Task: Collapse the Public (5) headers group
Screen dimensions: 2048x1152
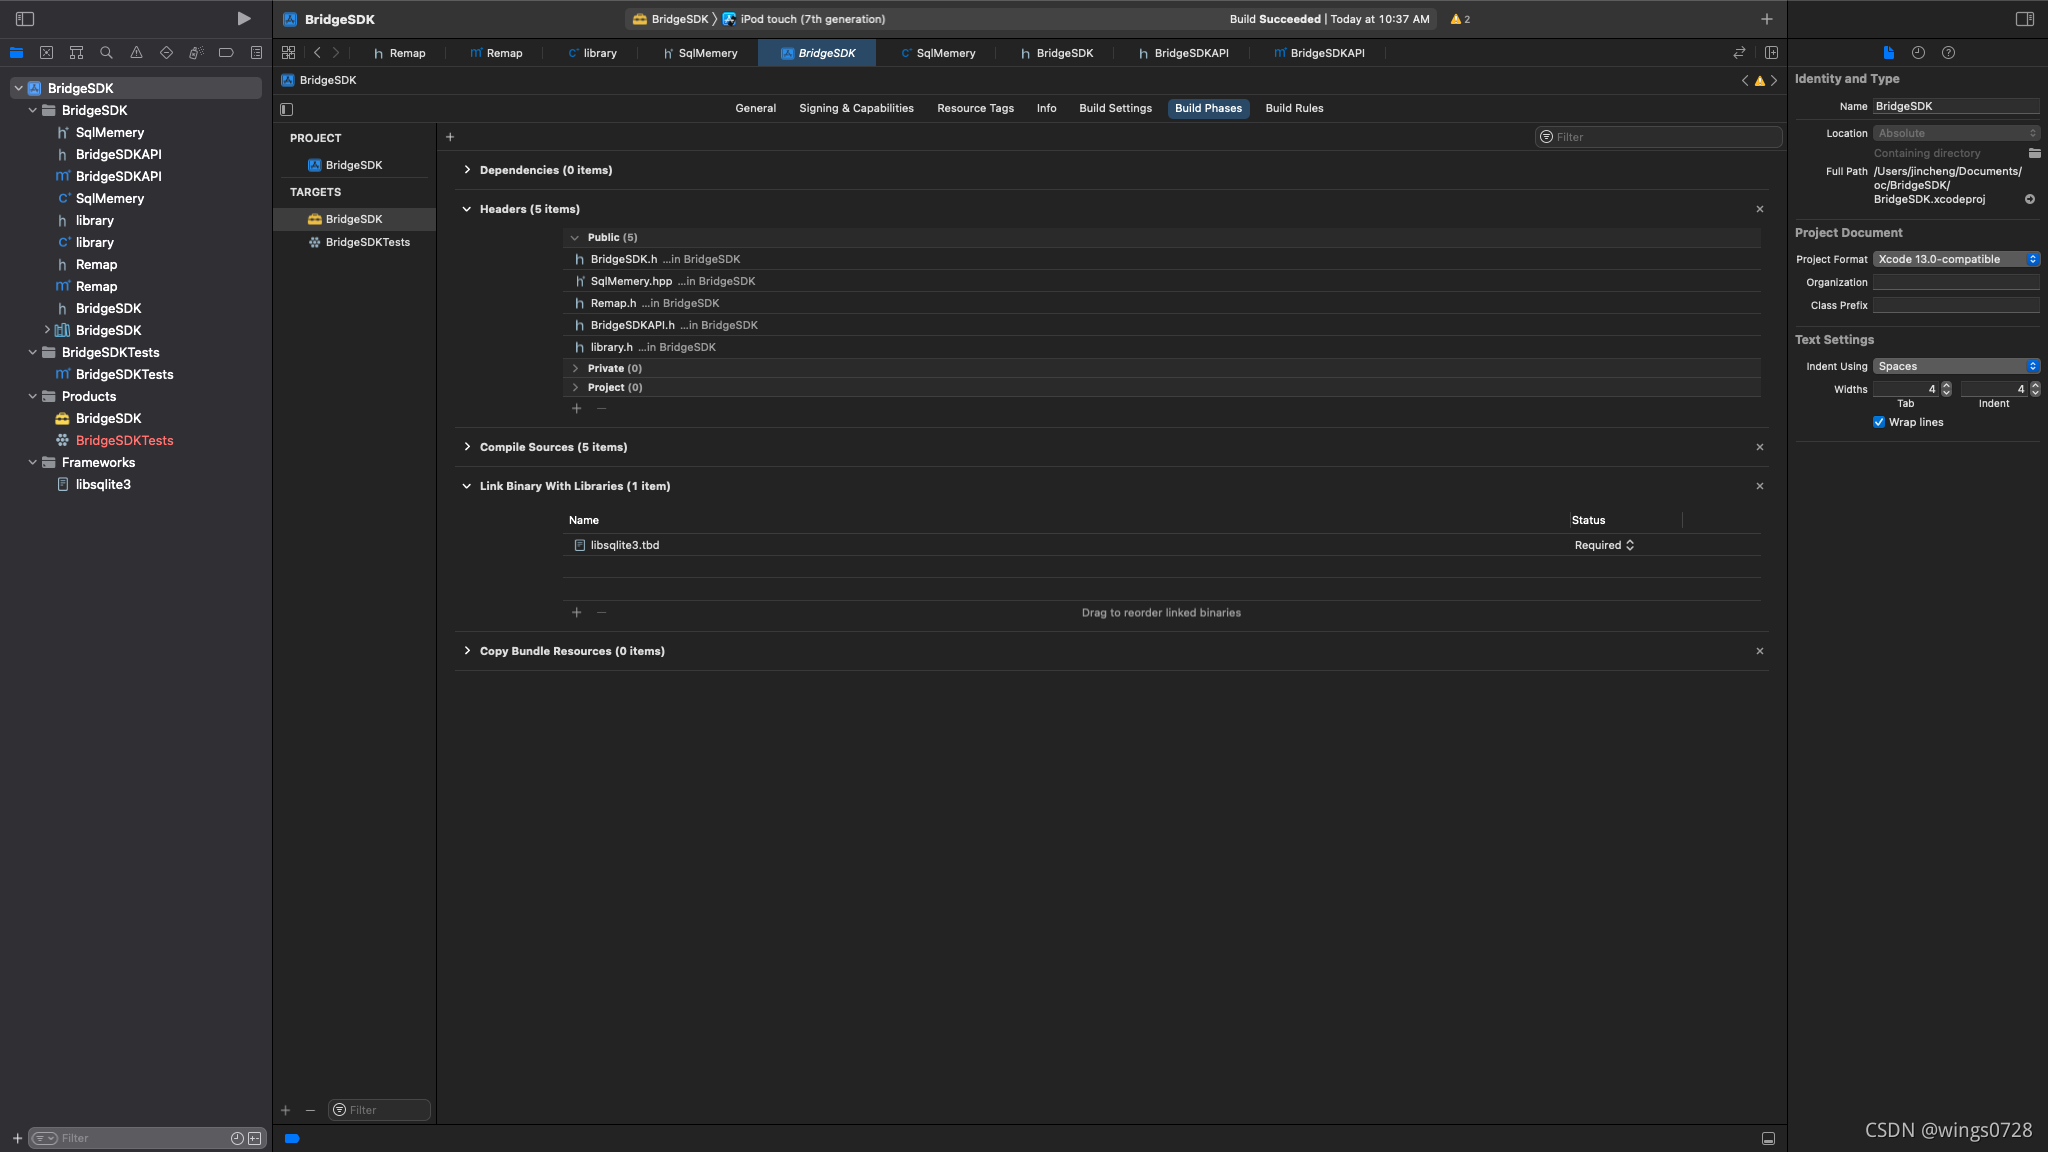Action: [x=575, y=237]
